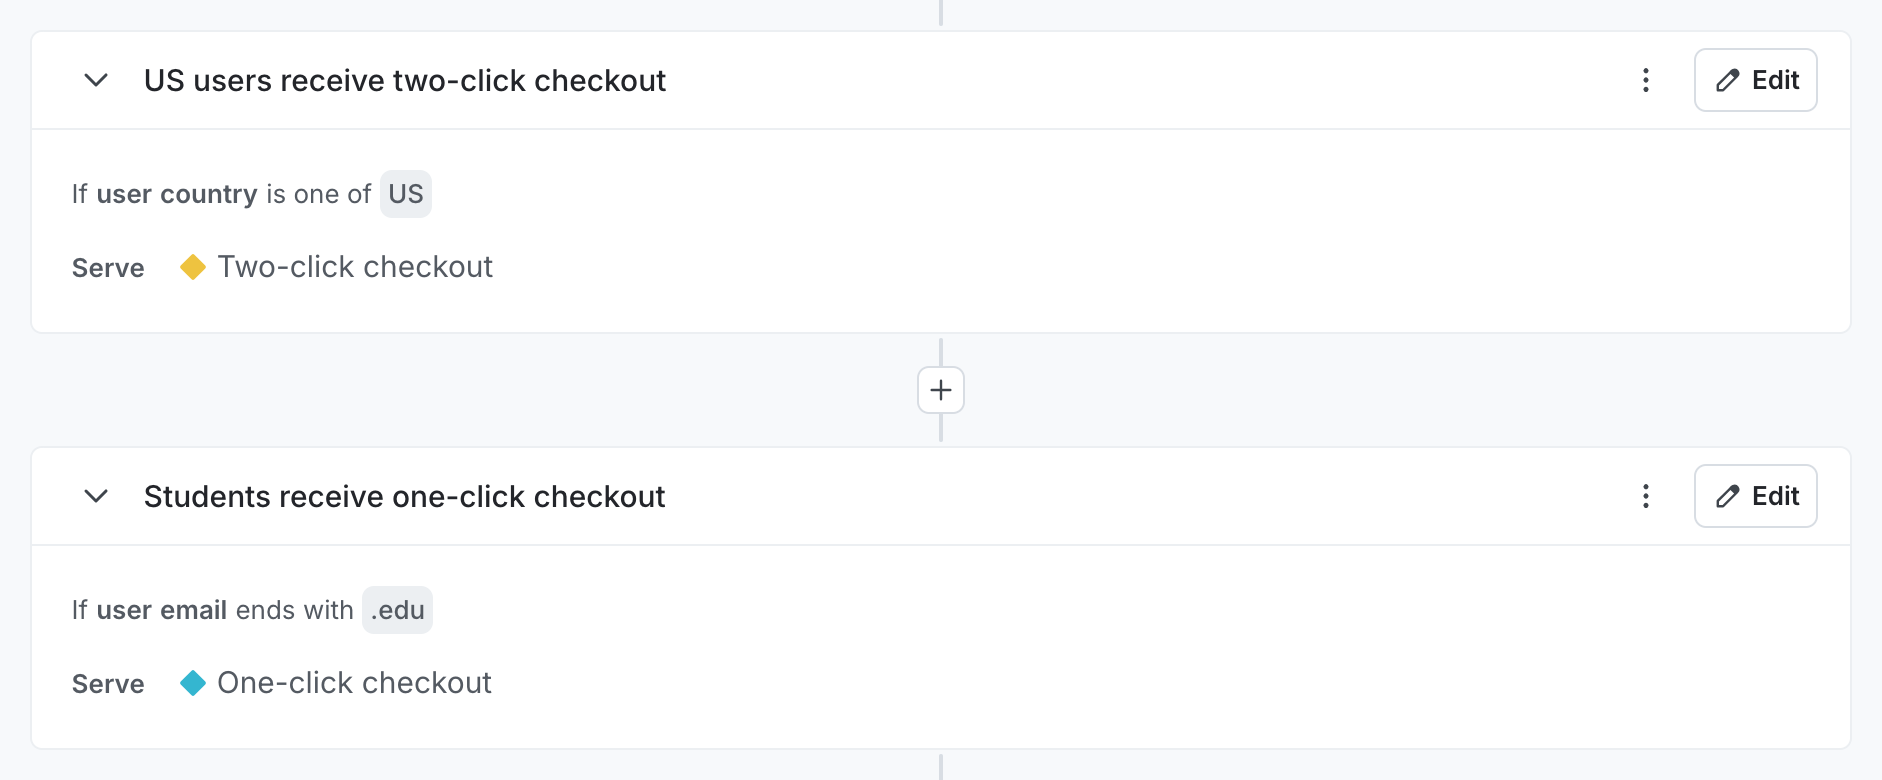This screenshot has width=1882, height=780.
Task: Collapse the Students receive one-click checkout rule
Action: pyautogui.click(x=96, y=496)
